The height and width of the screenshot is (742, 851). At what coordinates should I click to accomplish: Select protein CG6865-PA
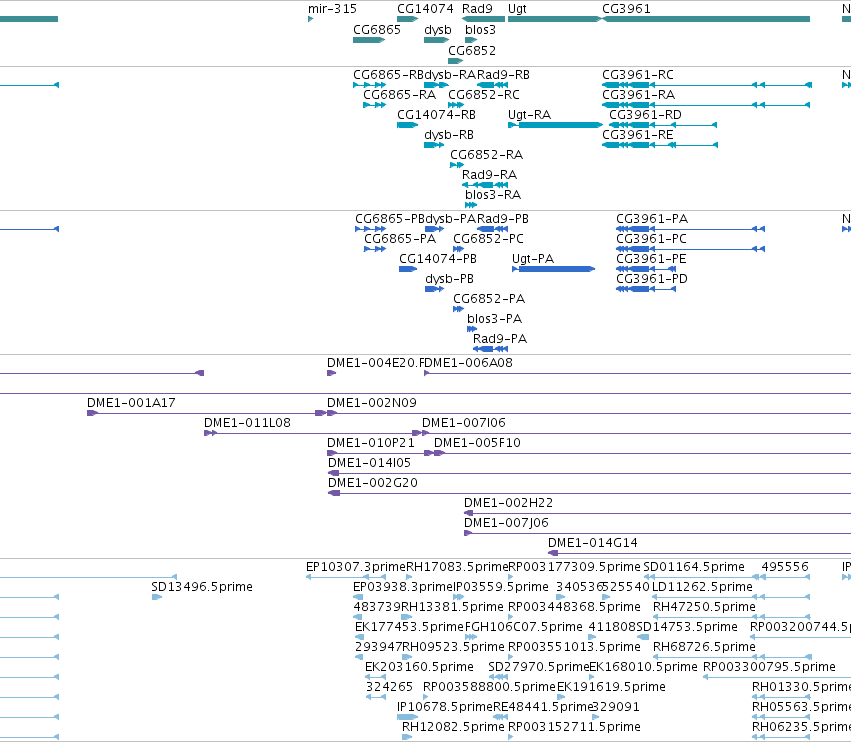400,239
